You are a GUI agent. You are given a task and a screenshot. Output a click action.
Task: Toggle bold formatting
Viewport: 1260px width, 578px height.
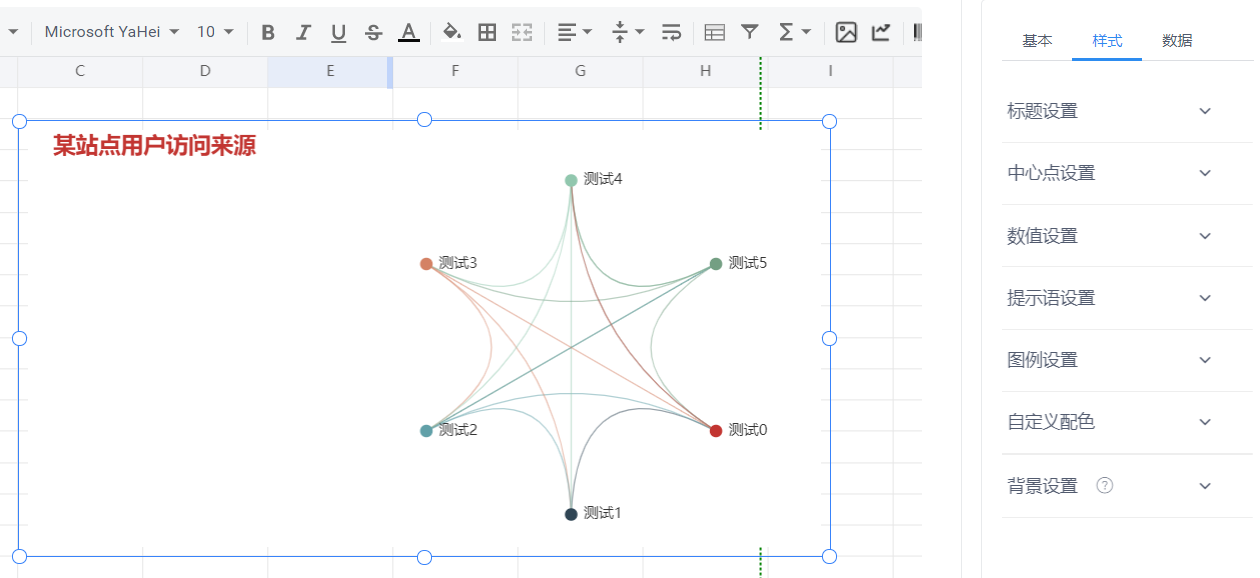point(268,32)
